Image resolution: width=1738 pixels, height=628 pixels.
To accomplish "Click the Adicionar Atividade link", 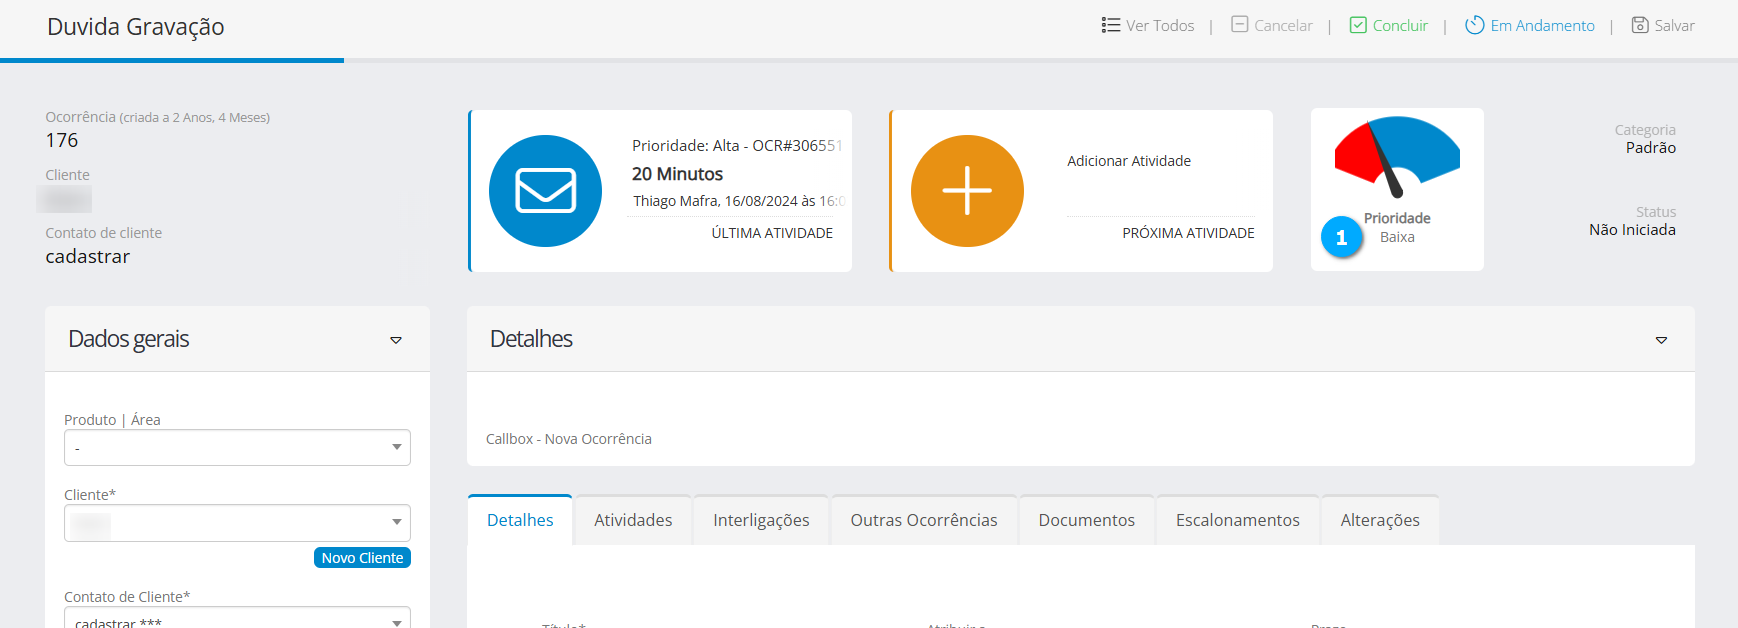I will pyautogui.click(x=1128, y=161).
